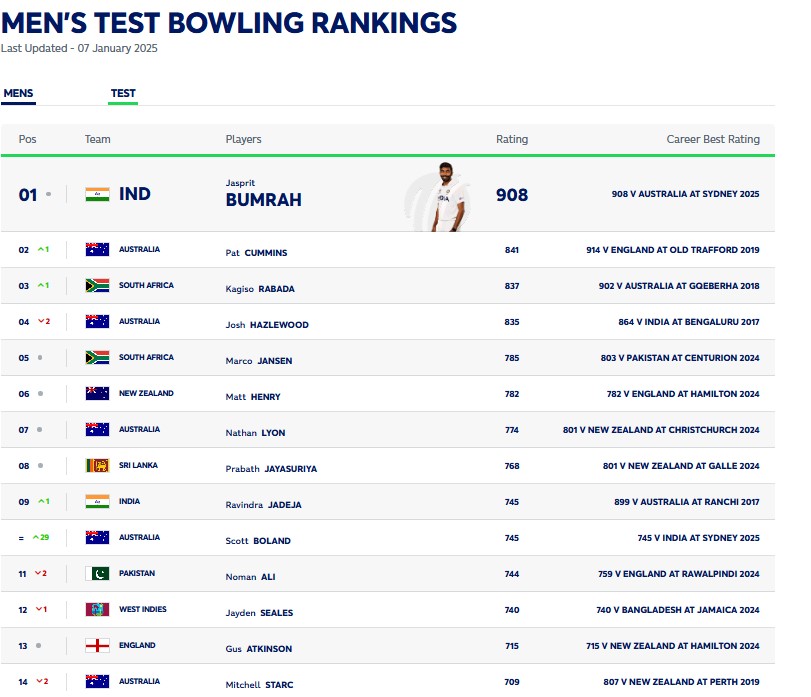Click England flag in Gus Atkinson row
Screen dimensions: 811x697
[97, 646]
